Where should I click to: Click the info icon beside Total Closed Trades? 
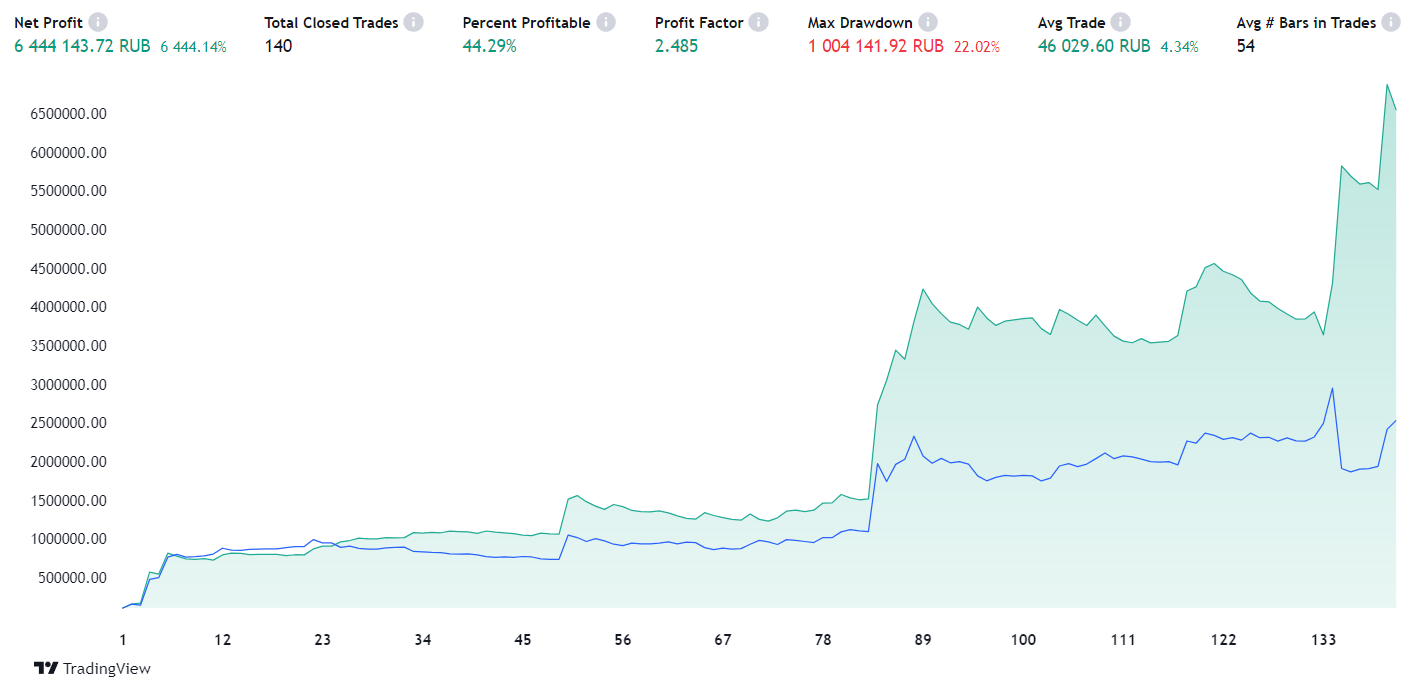click(413, 22)
